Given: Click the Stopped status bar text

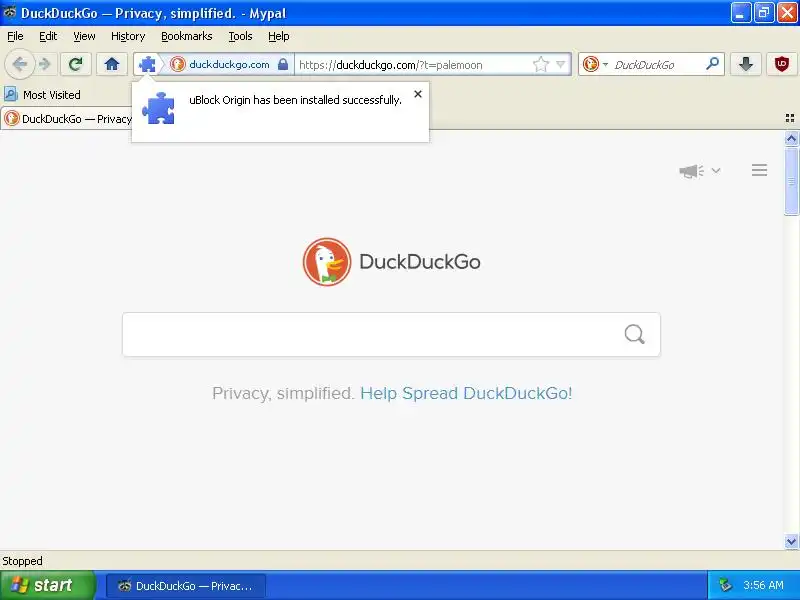Looking at the screenshot, I should click(22, 561).
